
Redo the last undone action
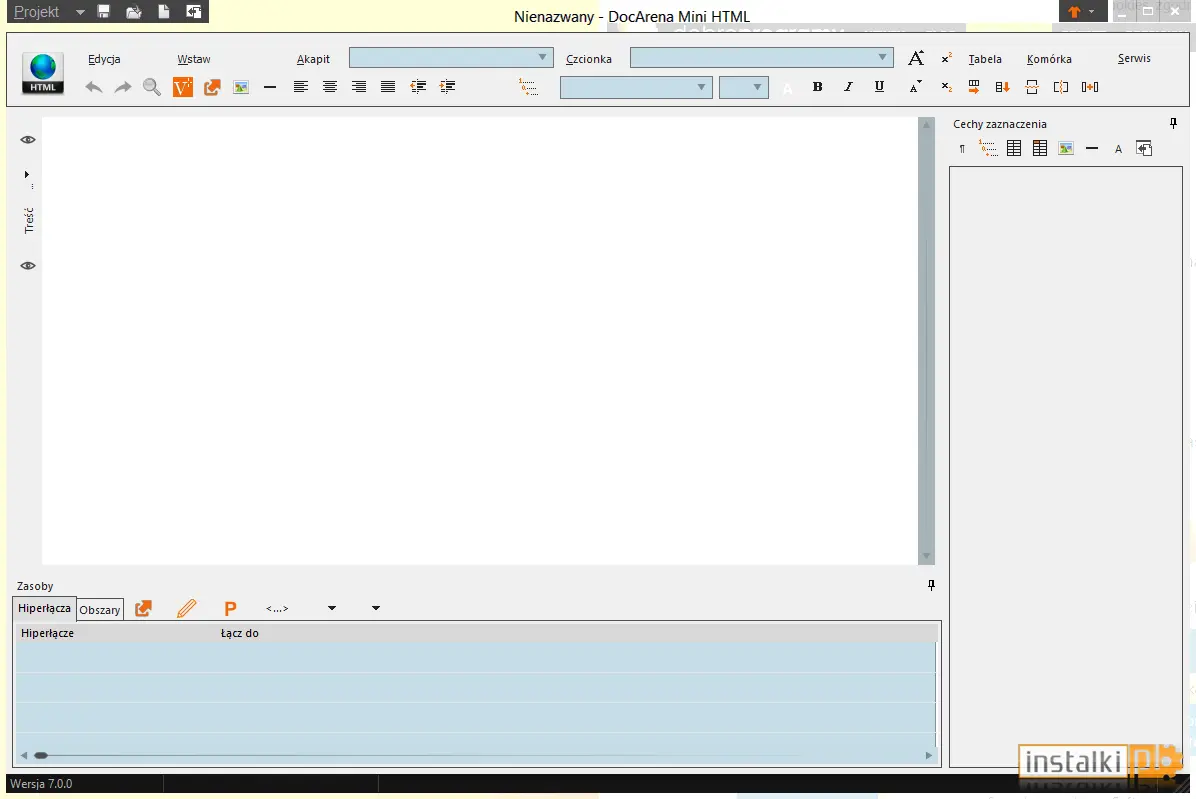tap(123, 87)
